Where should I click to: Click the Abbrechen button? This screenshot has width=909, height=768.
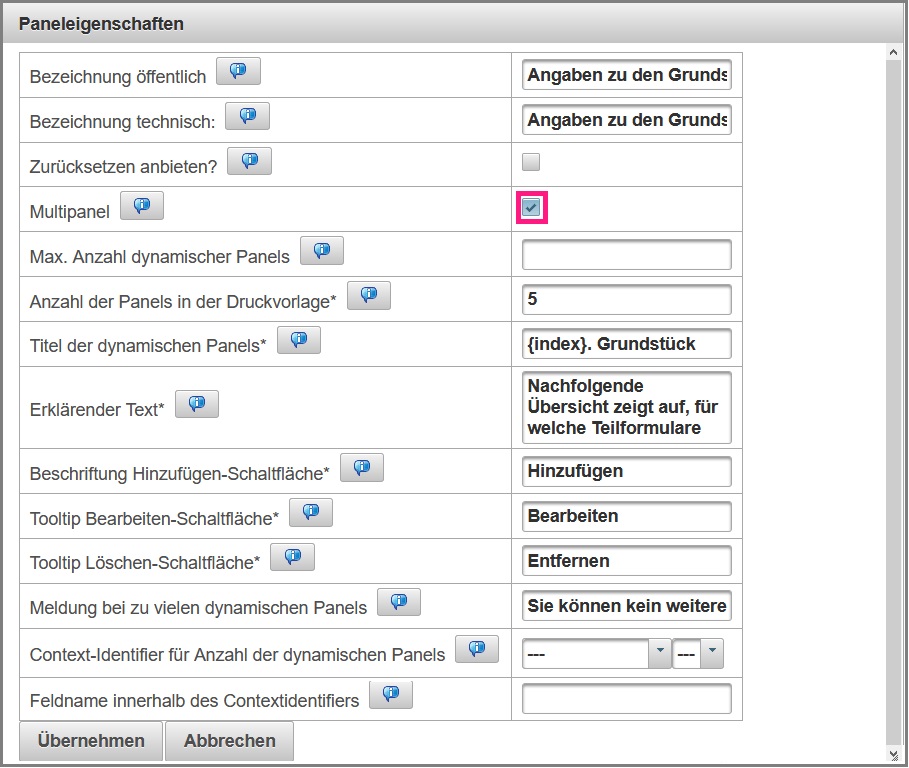point(230,741)
